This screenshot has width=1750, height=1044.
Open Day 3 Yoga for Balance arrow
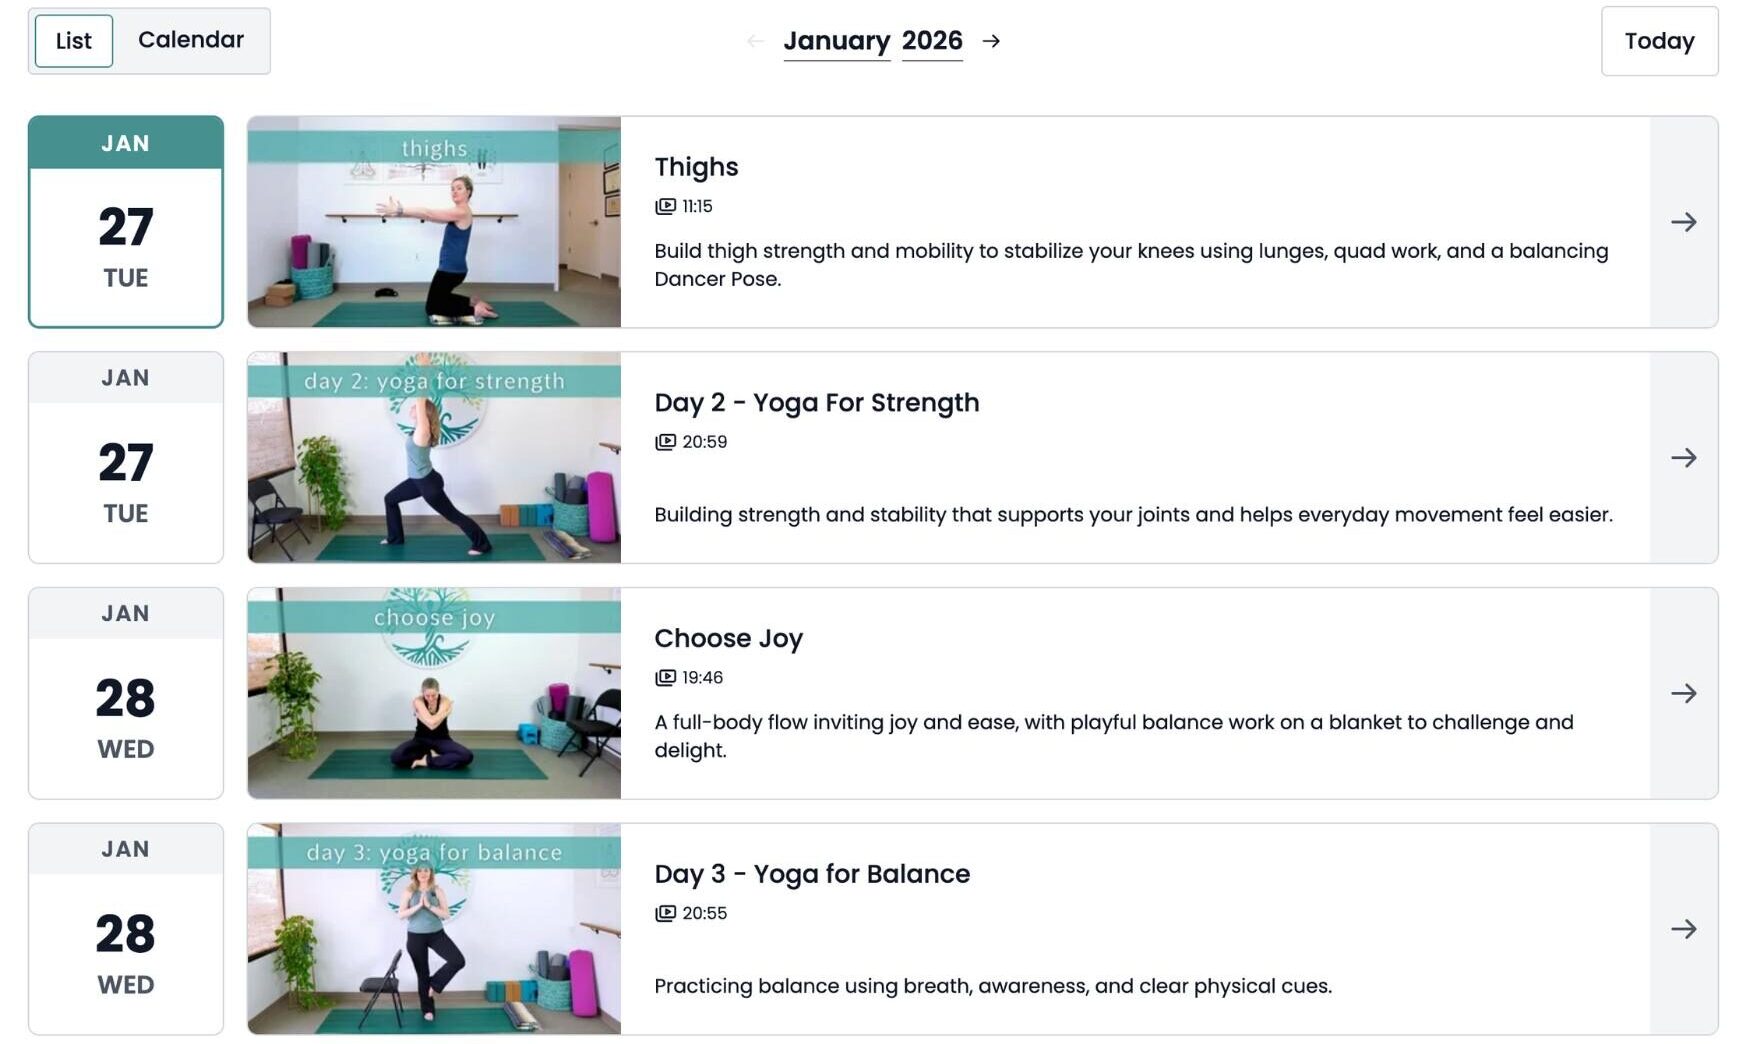pos(1683,929)
